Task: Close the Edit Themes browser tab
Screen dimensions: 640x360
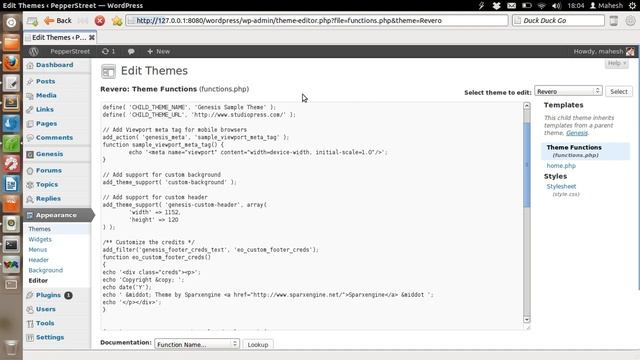Action: [x=92, y=38]
